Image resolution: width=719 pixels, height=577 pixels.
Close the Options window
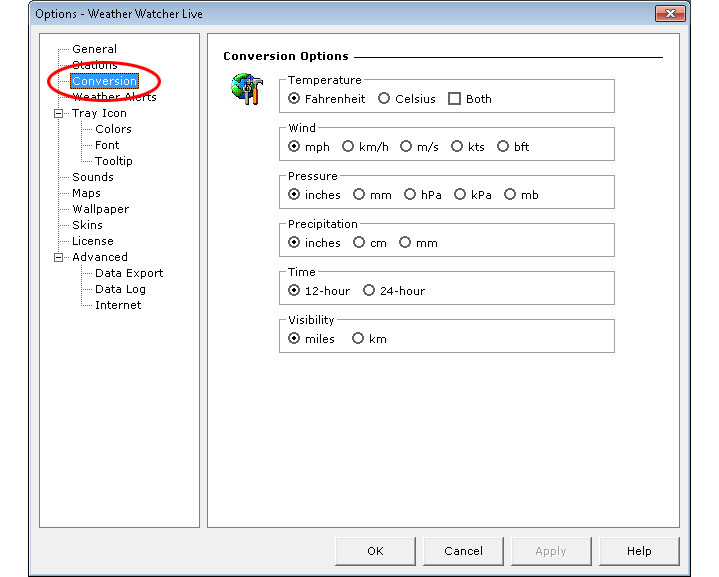pos(670,13)
